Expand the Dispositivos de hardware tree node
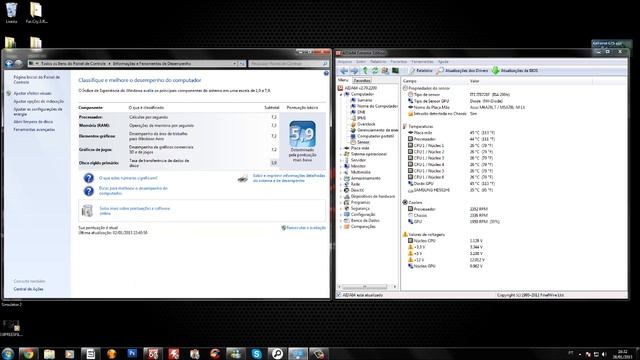The image size is (640, 360). coord(341,196)
